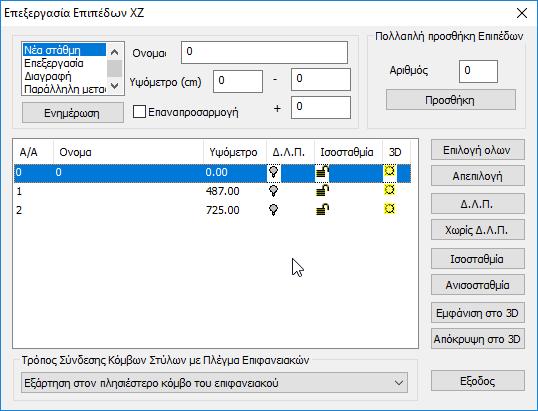Click scroll-down arrow of action list

115,85
